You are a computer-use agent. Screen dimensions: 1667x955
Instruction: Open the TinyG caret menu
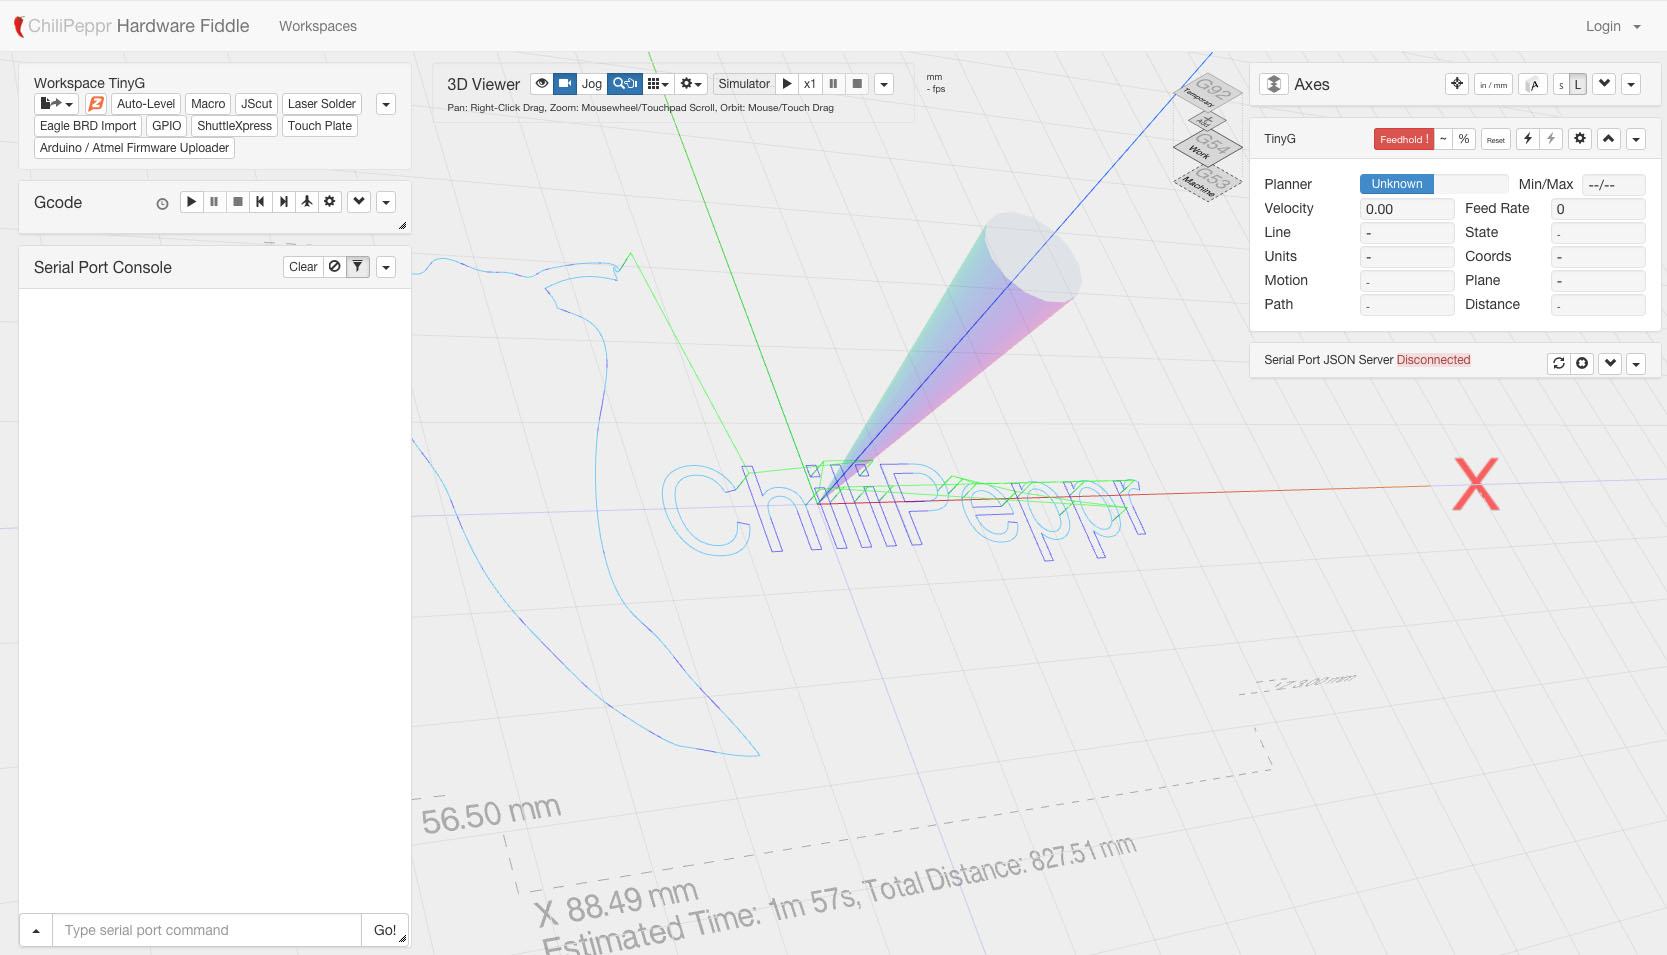point(1636,139)
